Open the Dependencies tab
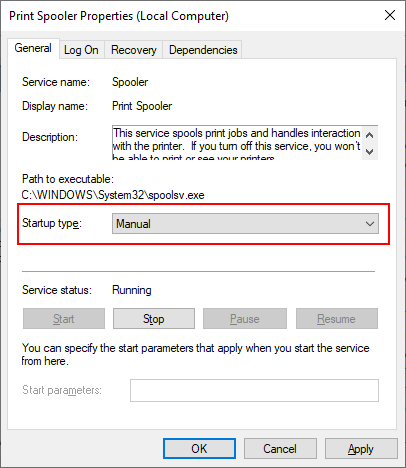This screenshot has width=406, height=468. coord(203,50)
